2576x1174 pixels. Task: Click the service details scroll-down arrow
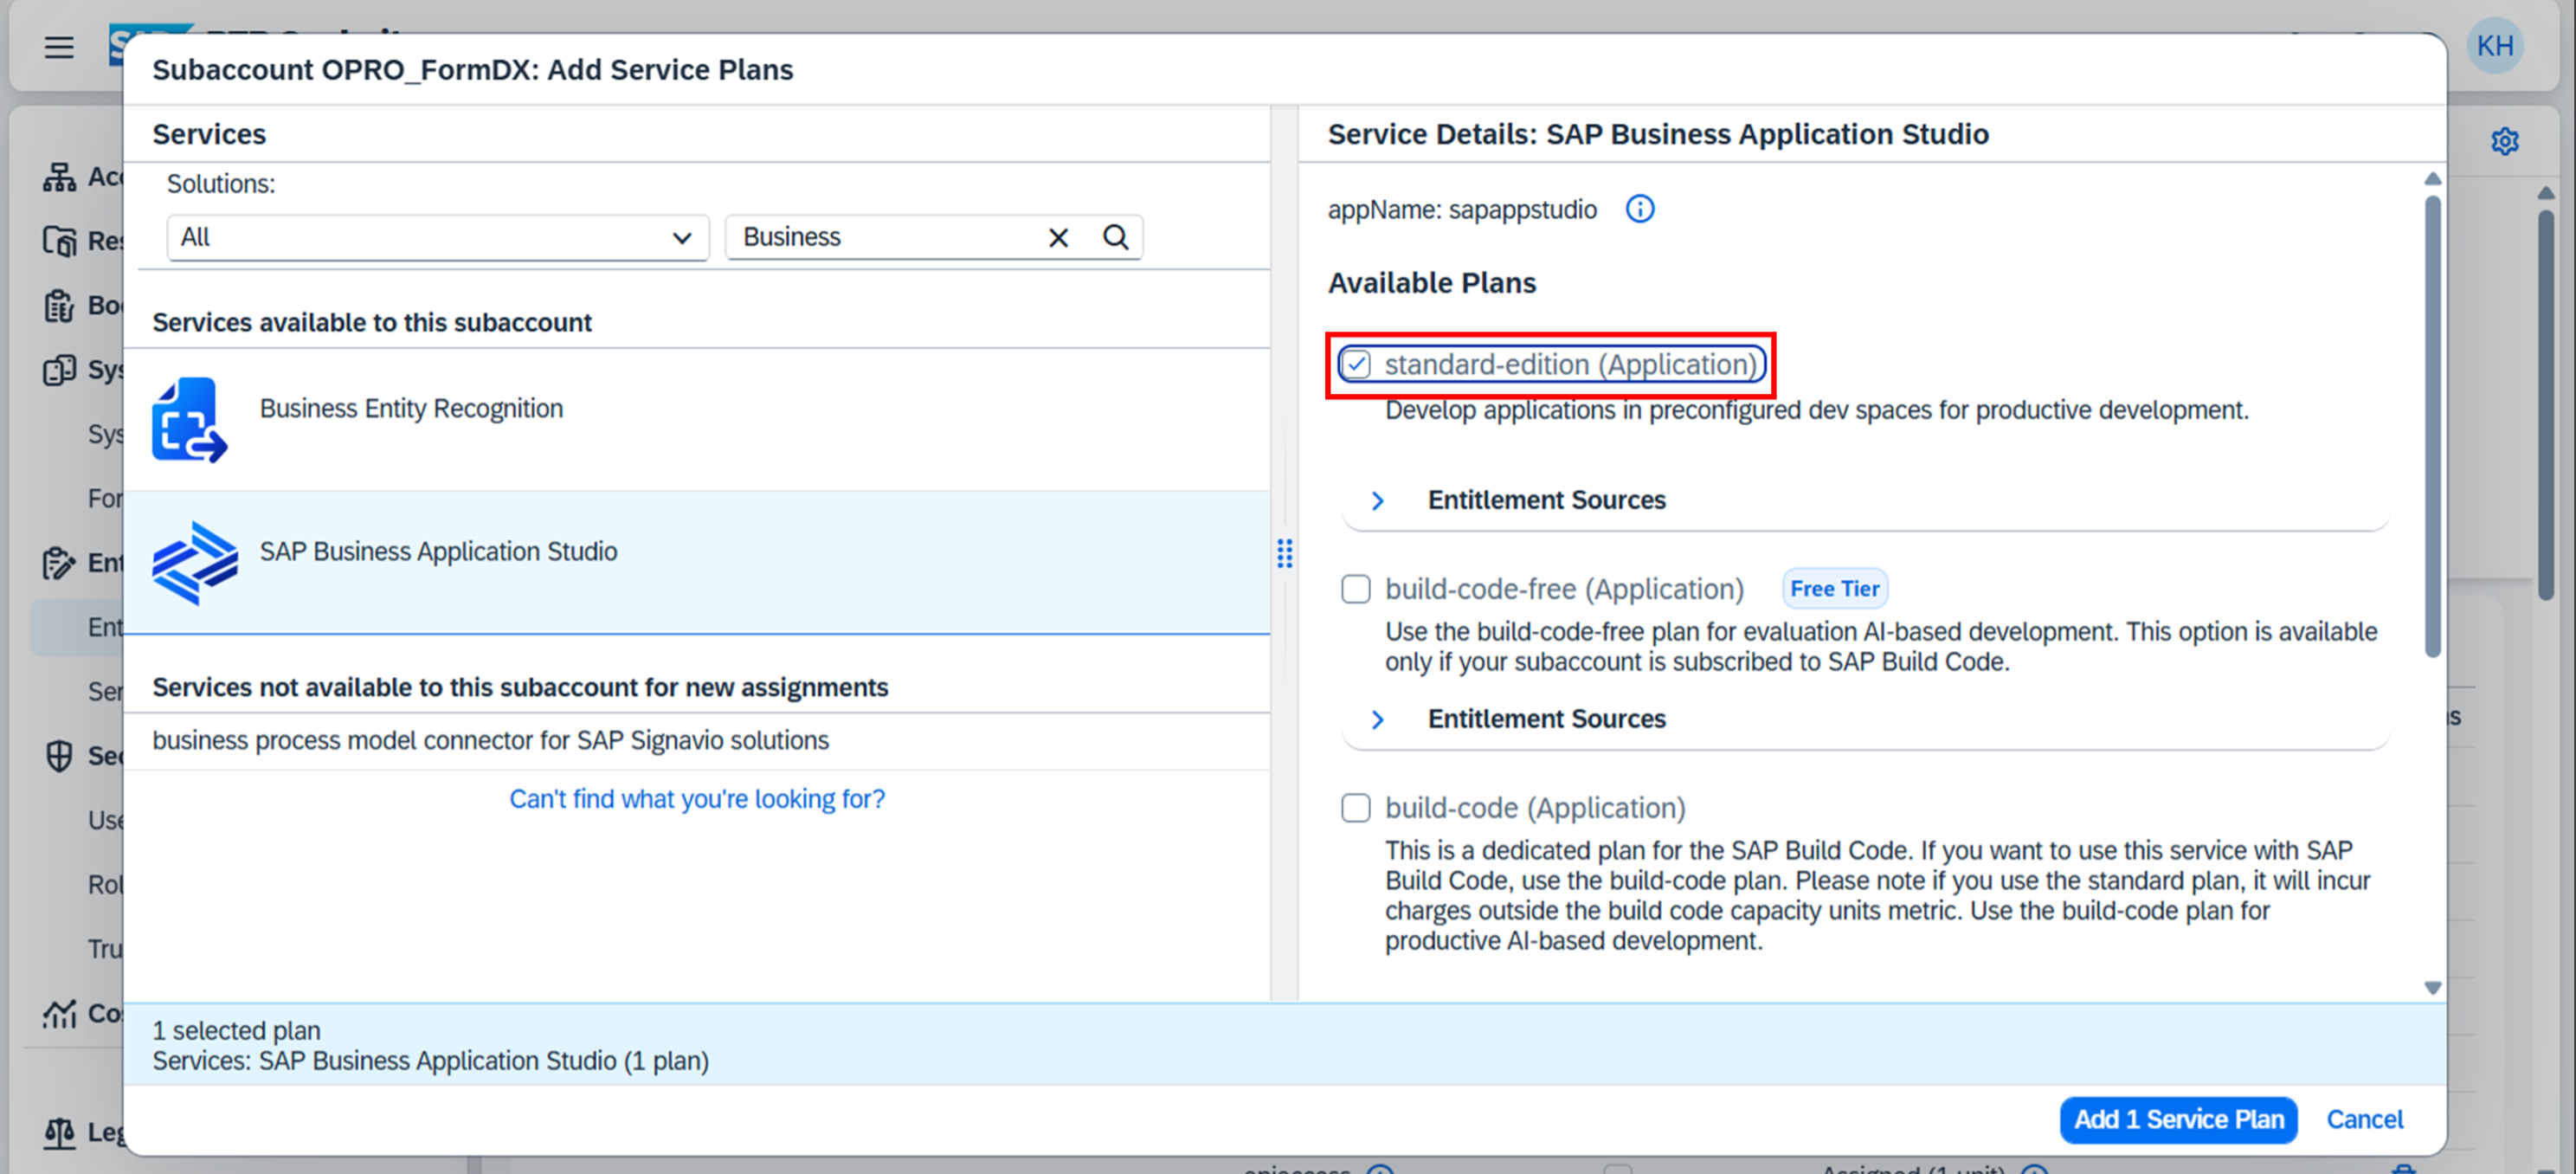click(2432, 987)
